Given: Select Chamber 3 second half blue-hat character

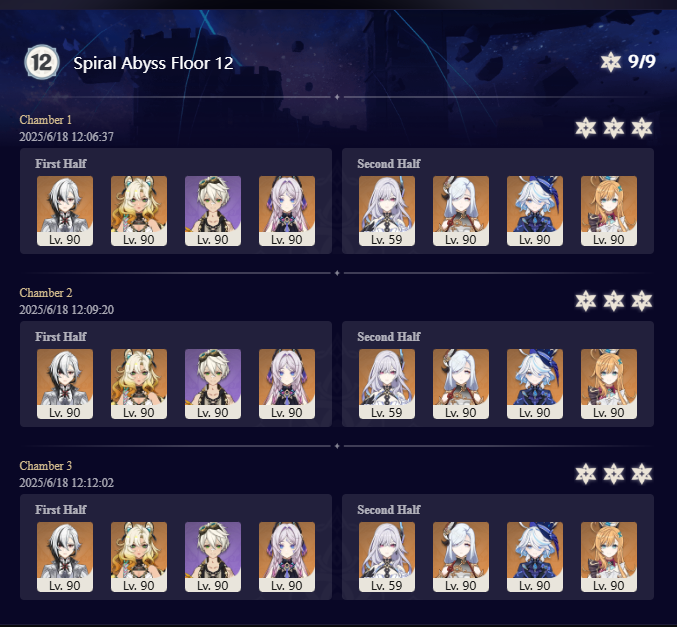Looking at the screenshot, I should coord(535,557).
